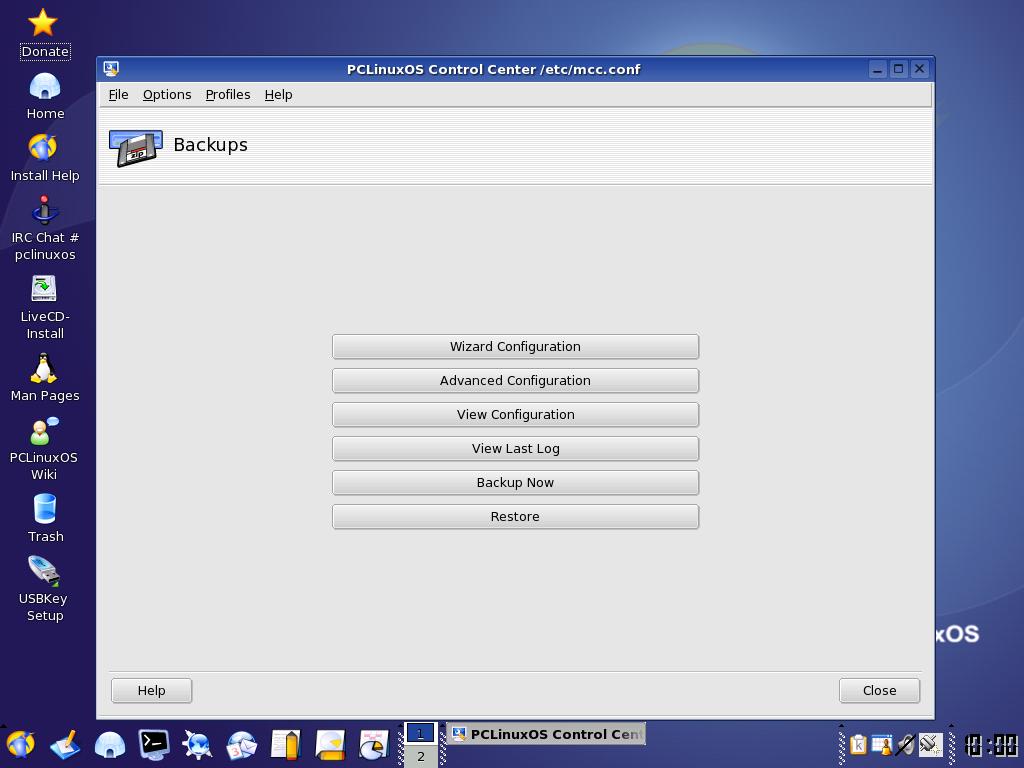
Task: Launch the presentation app panel icon
Action: point(330,744)
